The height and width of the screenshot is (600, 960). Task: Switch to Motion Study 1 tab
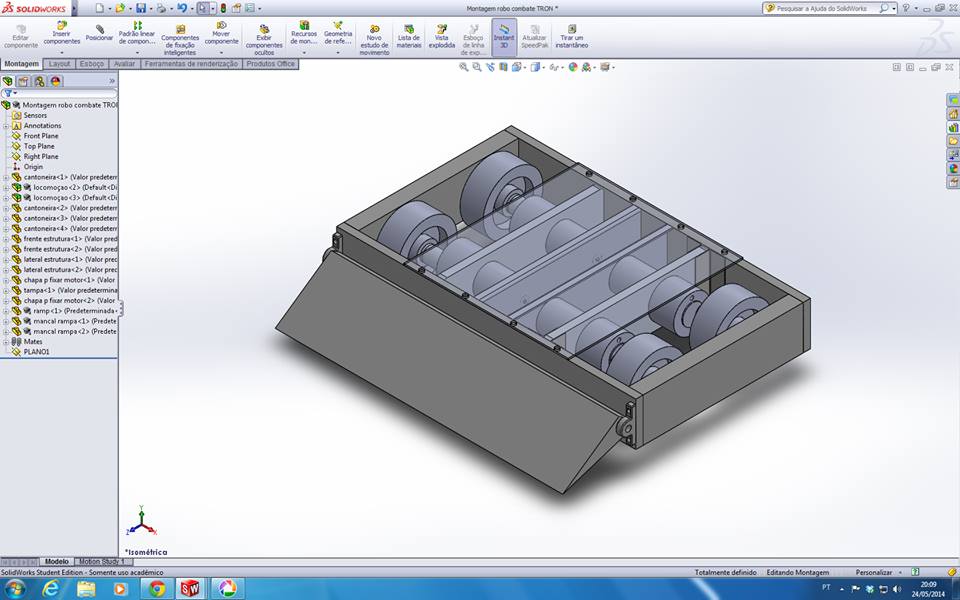pyautogui.click(x=101, y=561)
